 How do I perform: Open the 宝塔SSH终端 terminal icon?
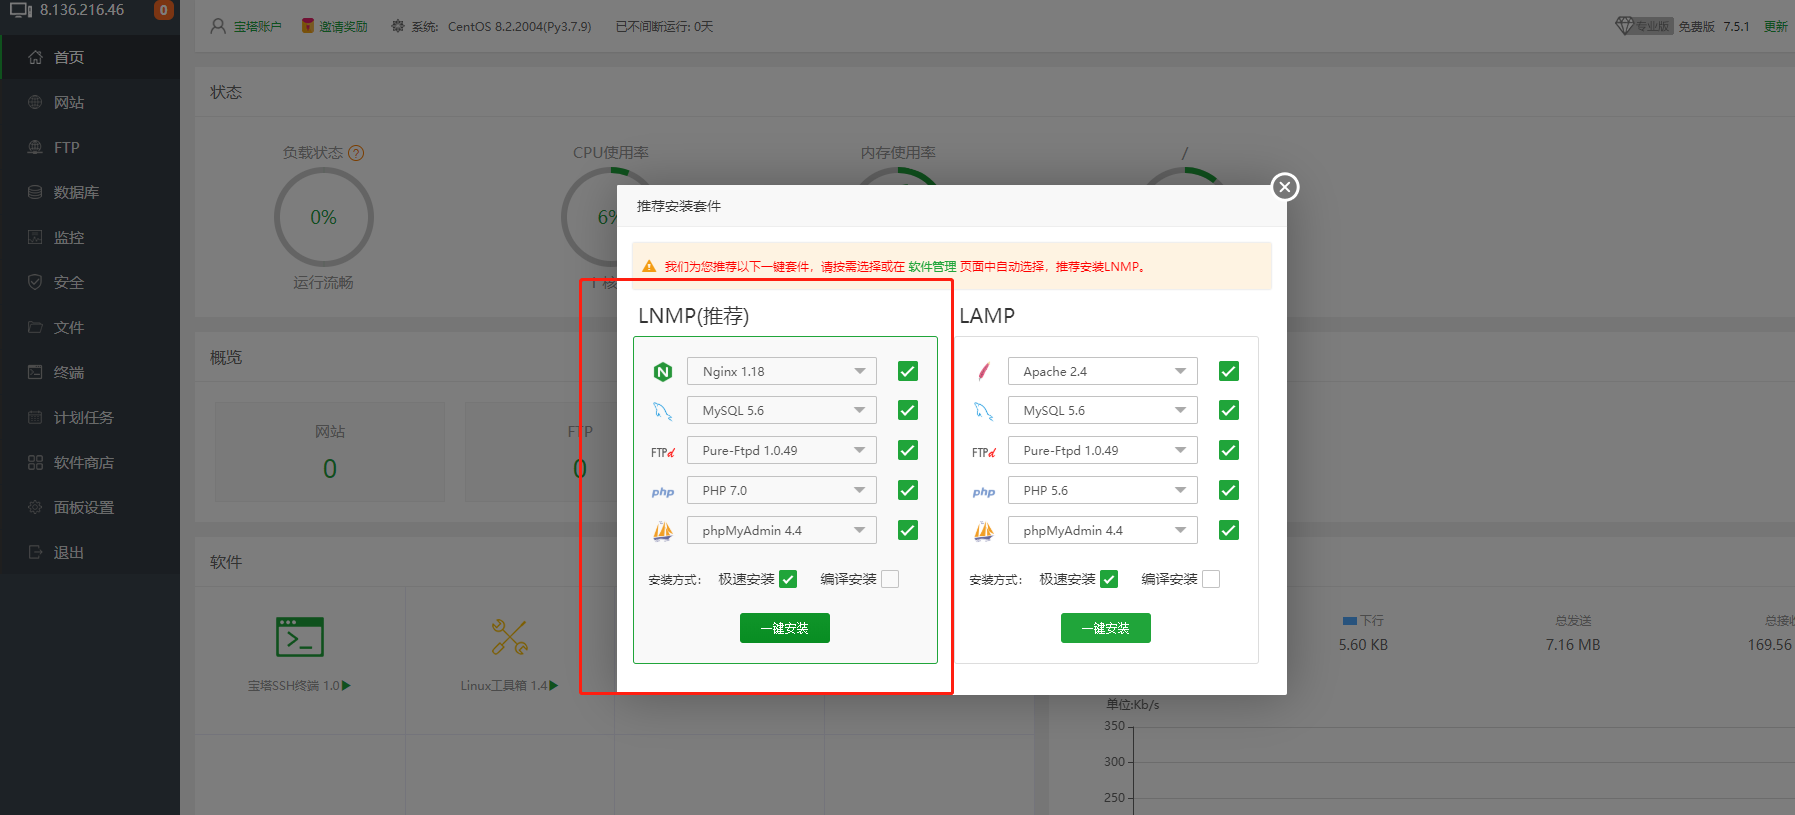300,637
